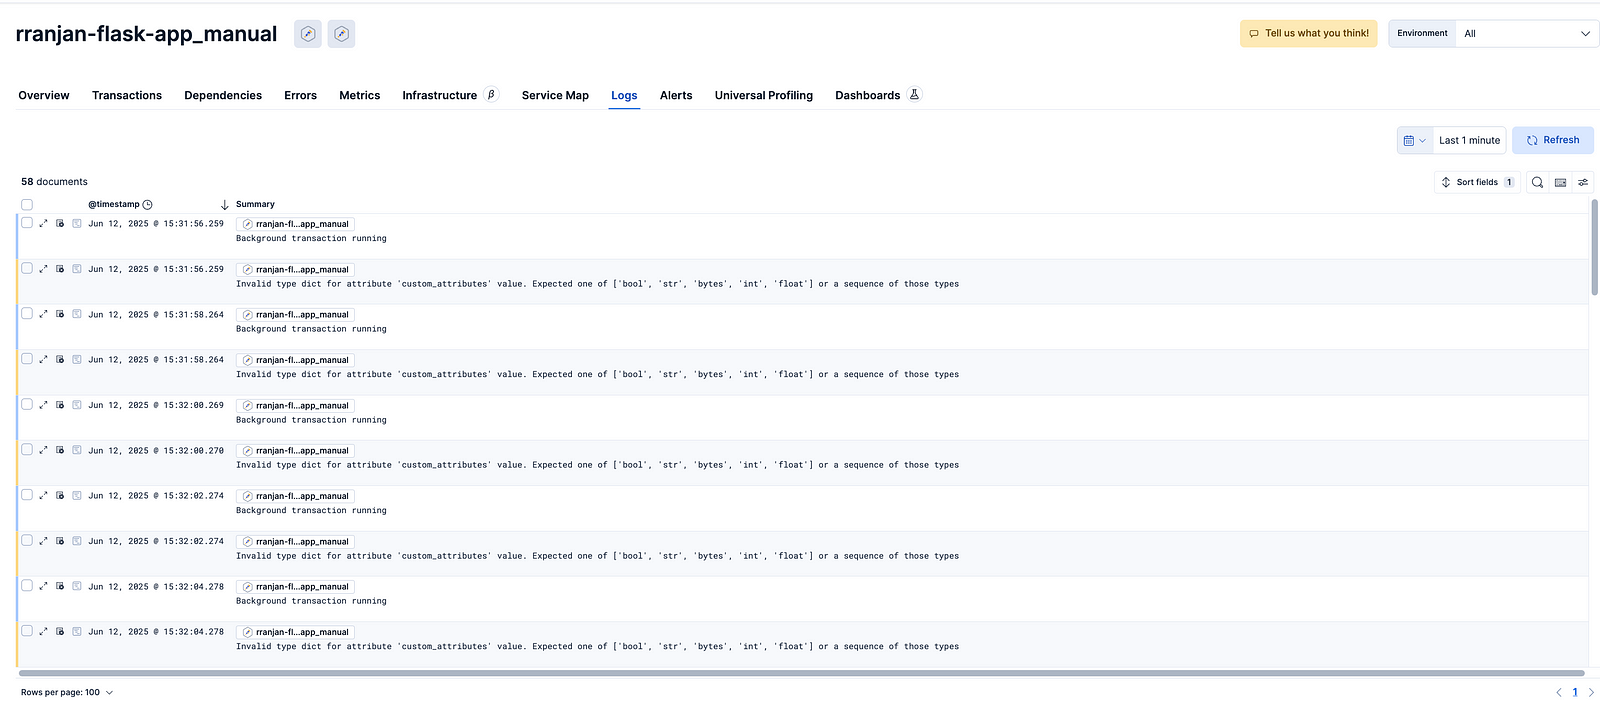
Task: Tick the checkbox for the 15:32:04.278 Invalid type row
Action: click(27, 631)
